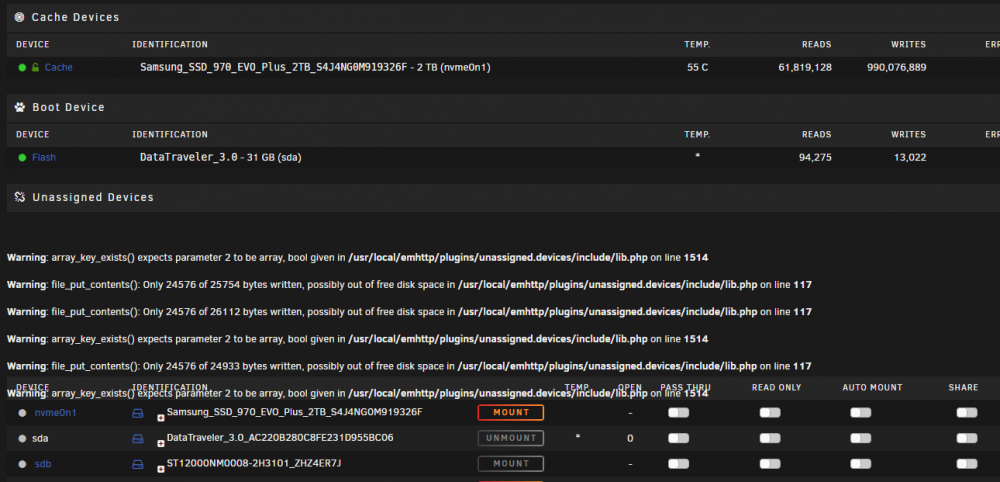
Task: Click the MOUNT button for sdb
Action: pyautogui.click(x=511, y=464)
